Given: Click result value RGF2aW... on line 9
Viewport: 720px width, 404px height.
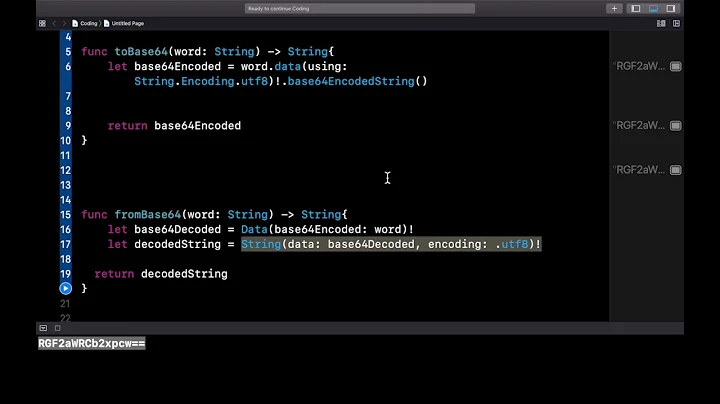Looking at the screenshot, I should tap(639, 126).
